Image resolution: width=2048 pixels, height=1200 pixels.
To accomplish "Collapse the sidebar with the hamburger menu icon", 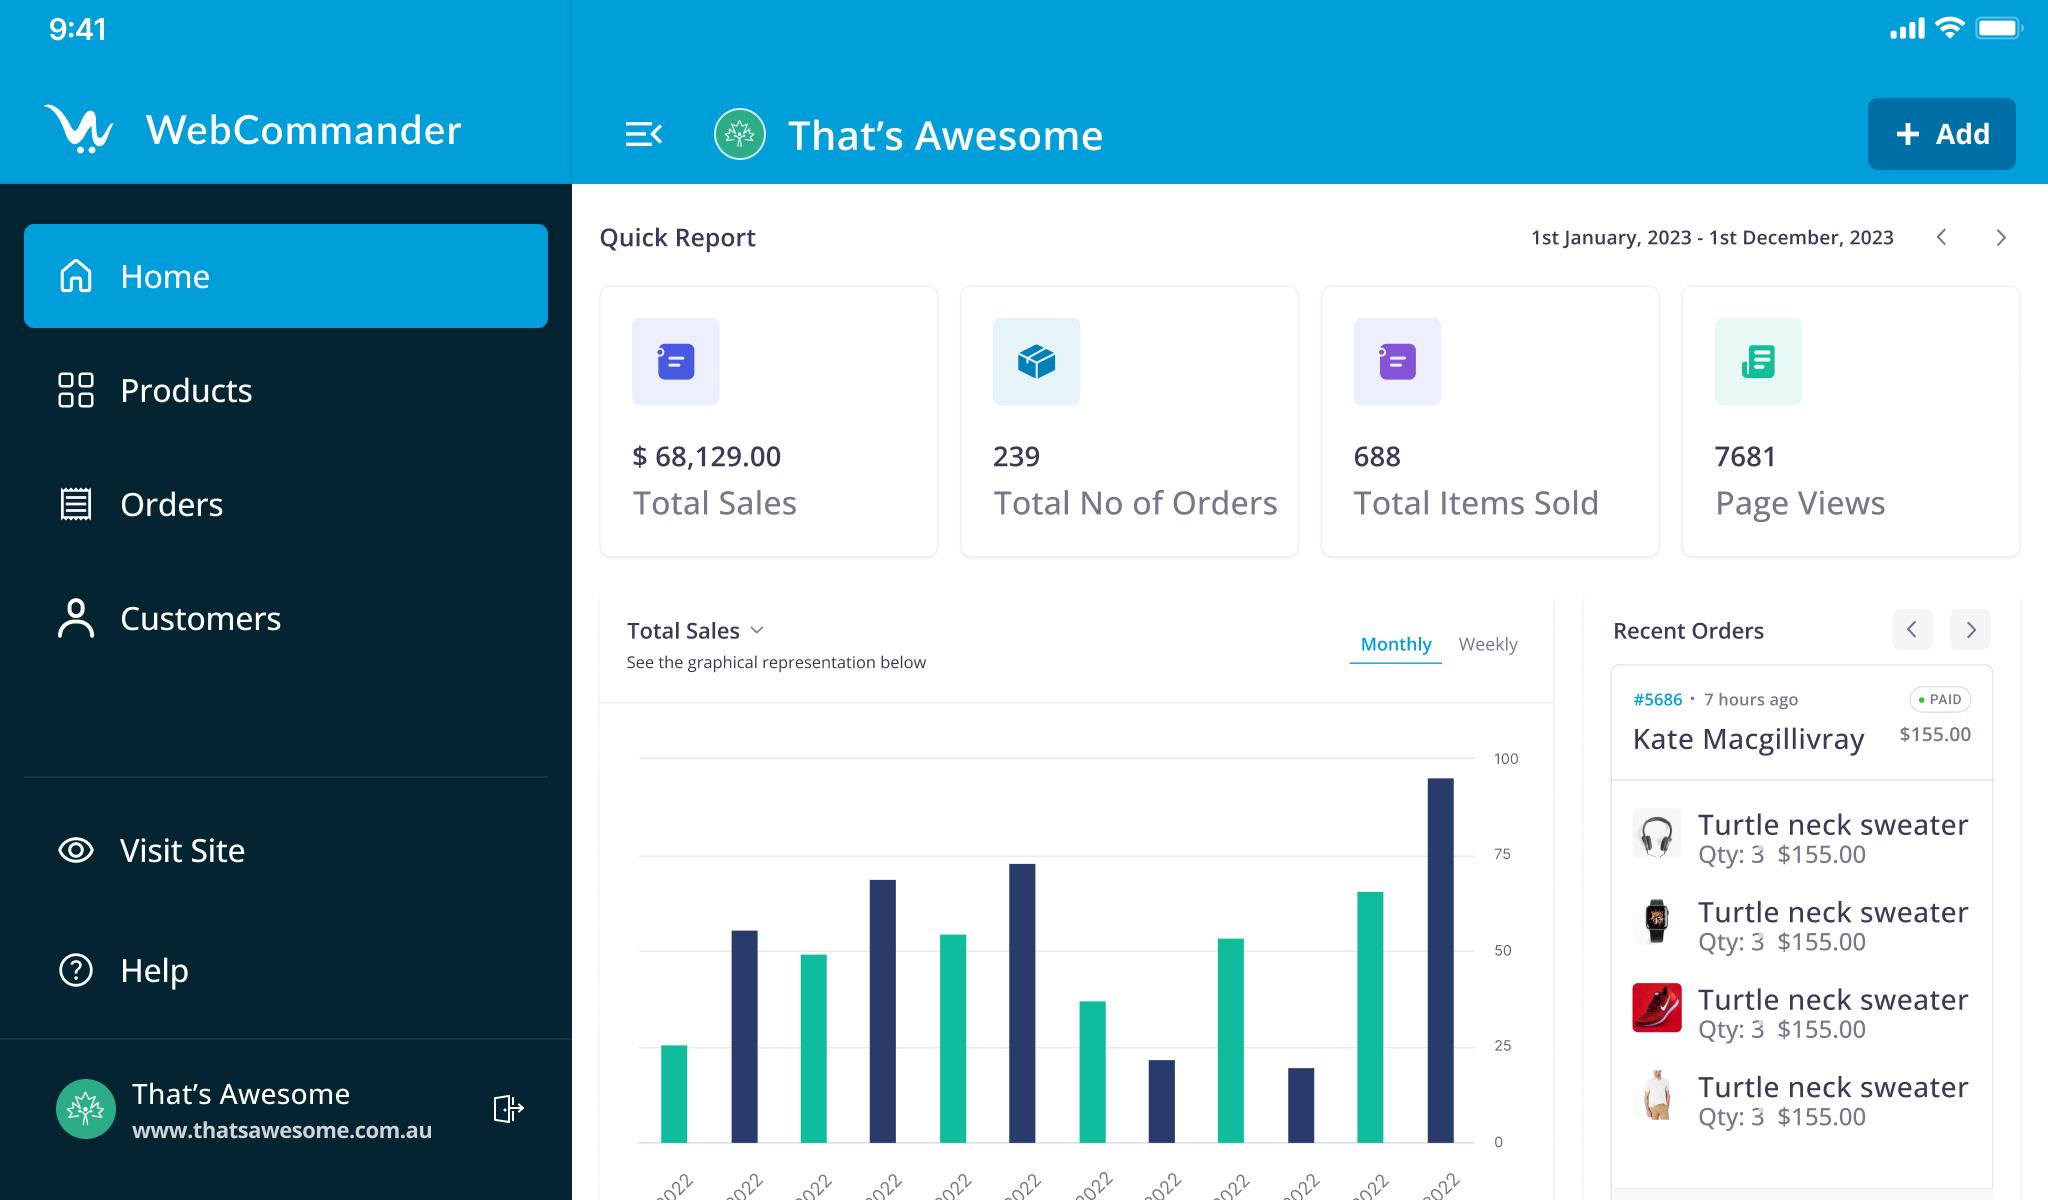I will pyautogui.click(x=643, y=134).
